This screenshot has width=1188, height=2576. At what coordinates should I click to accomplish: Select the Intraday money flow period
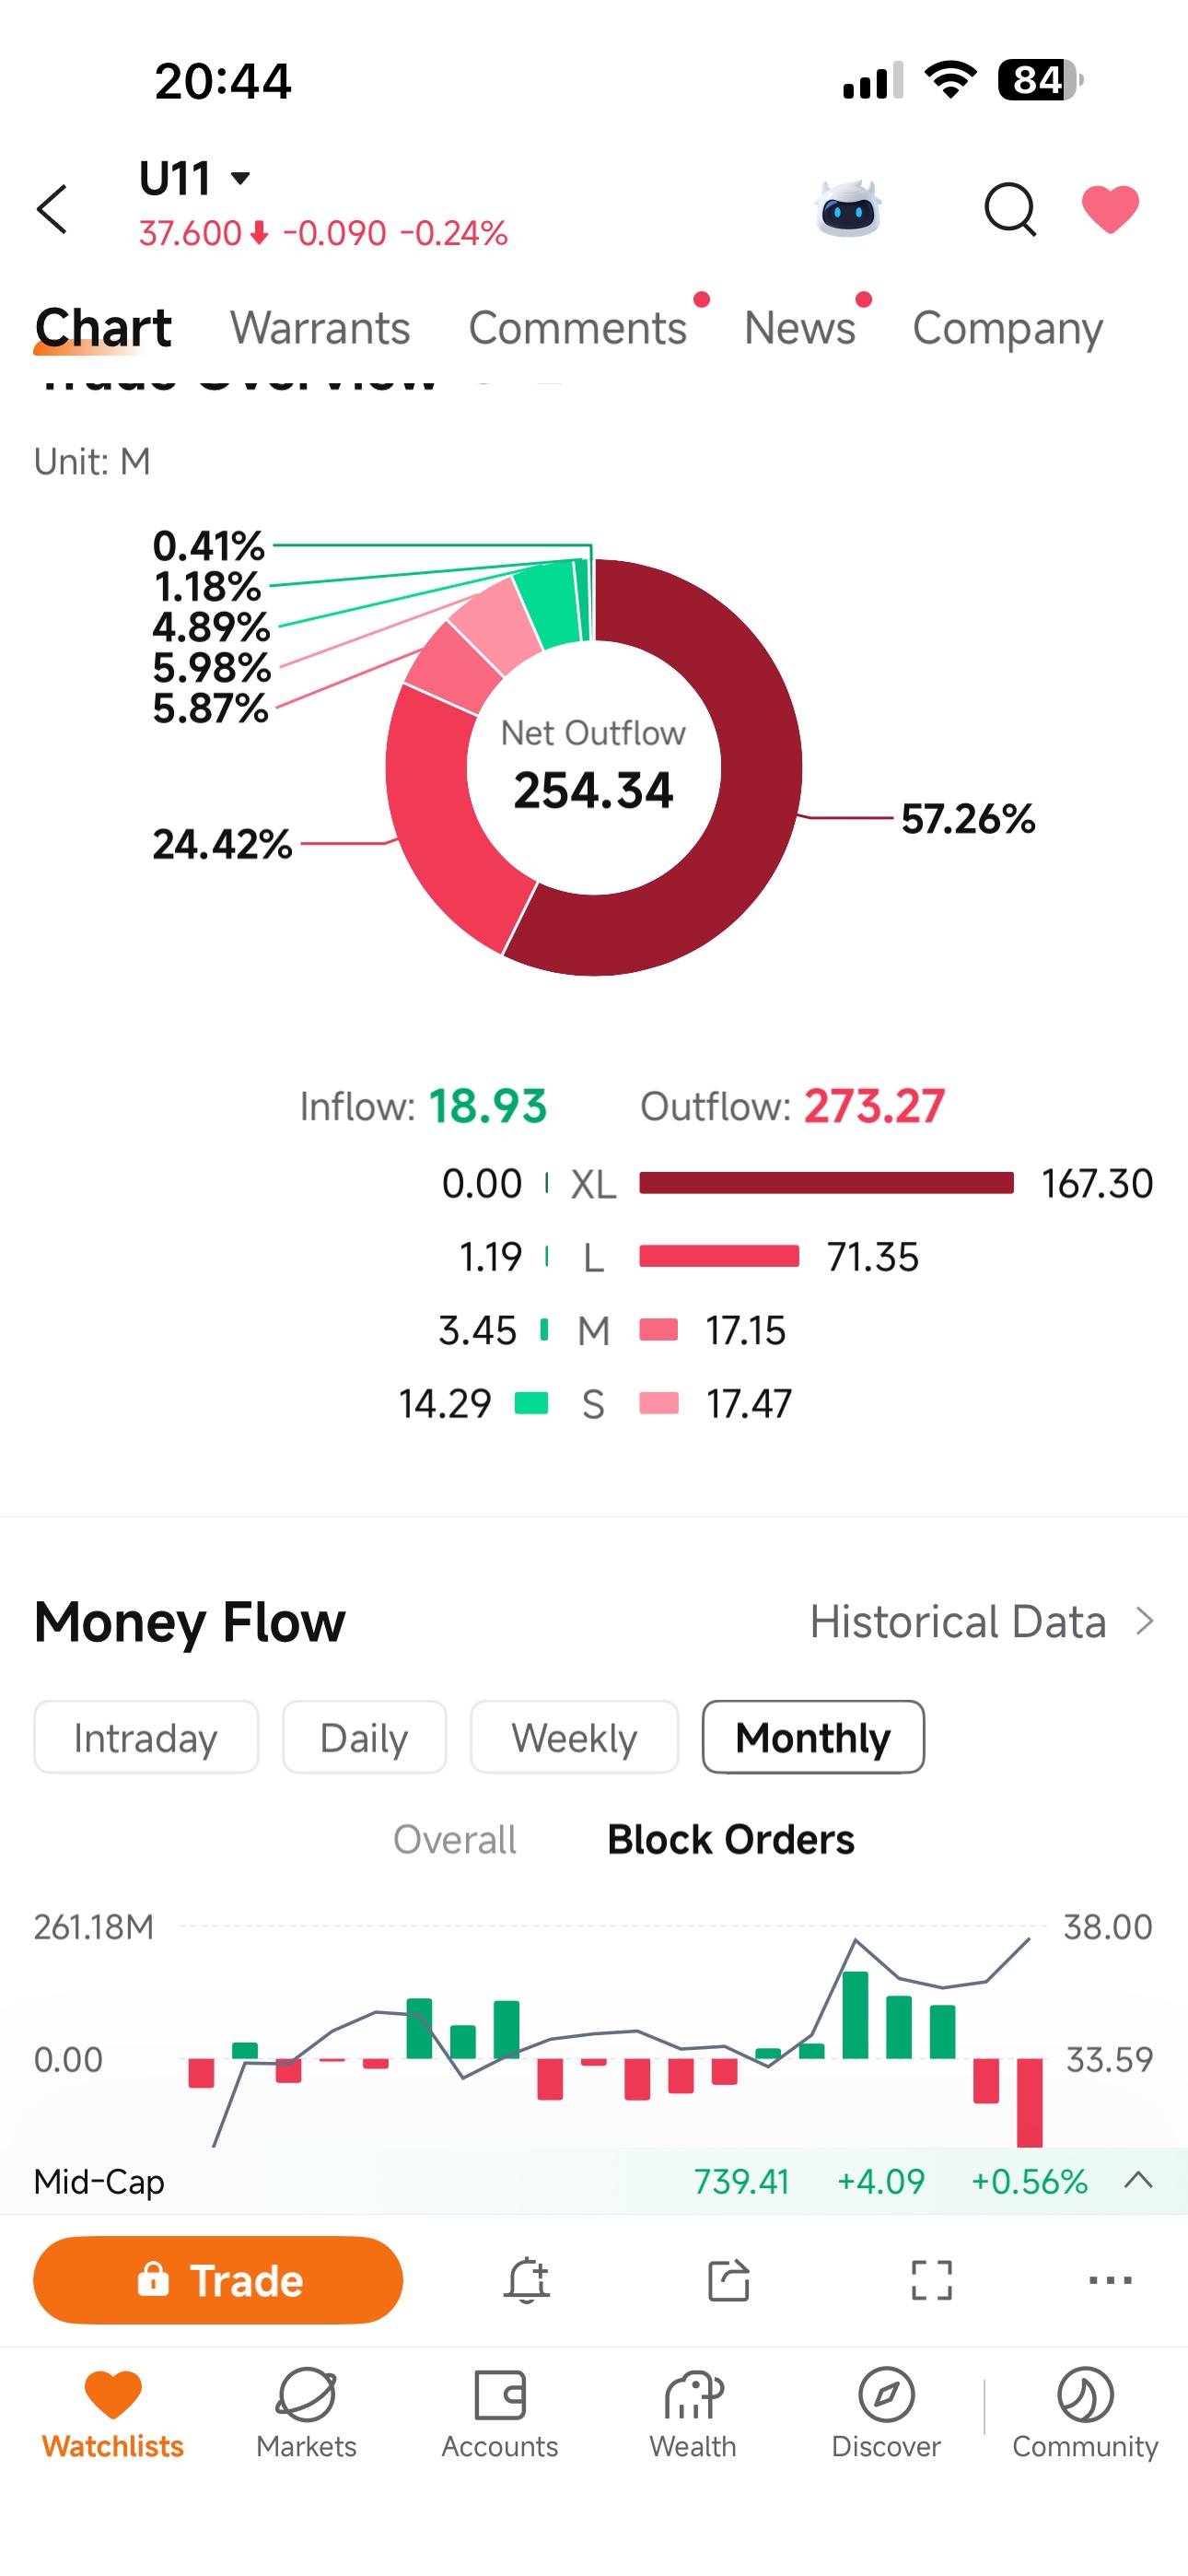click(x=146, y=1737)
